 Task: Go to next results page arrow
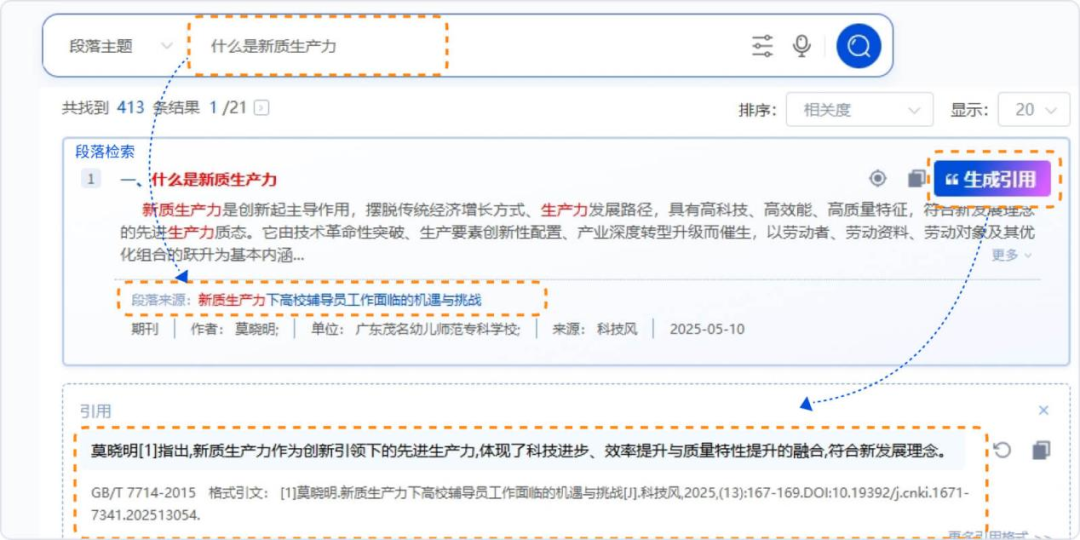(262, 108)
